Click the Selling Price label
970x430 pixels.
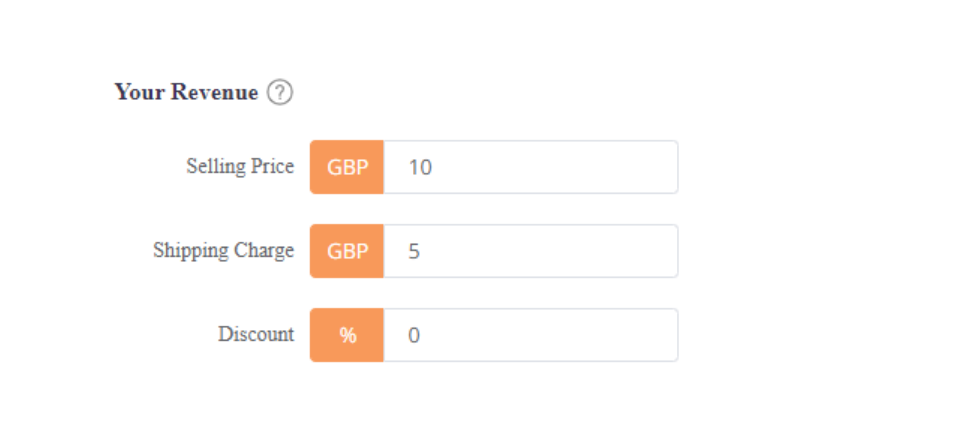tap(240, 166)
